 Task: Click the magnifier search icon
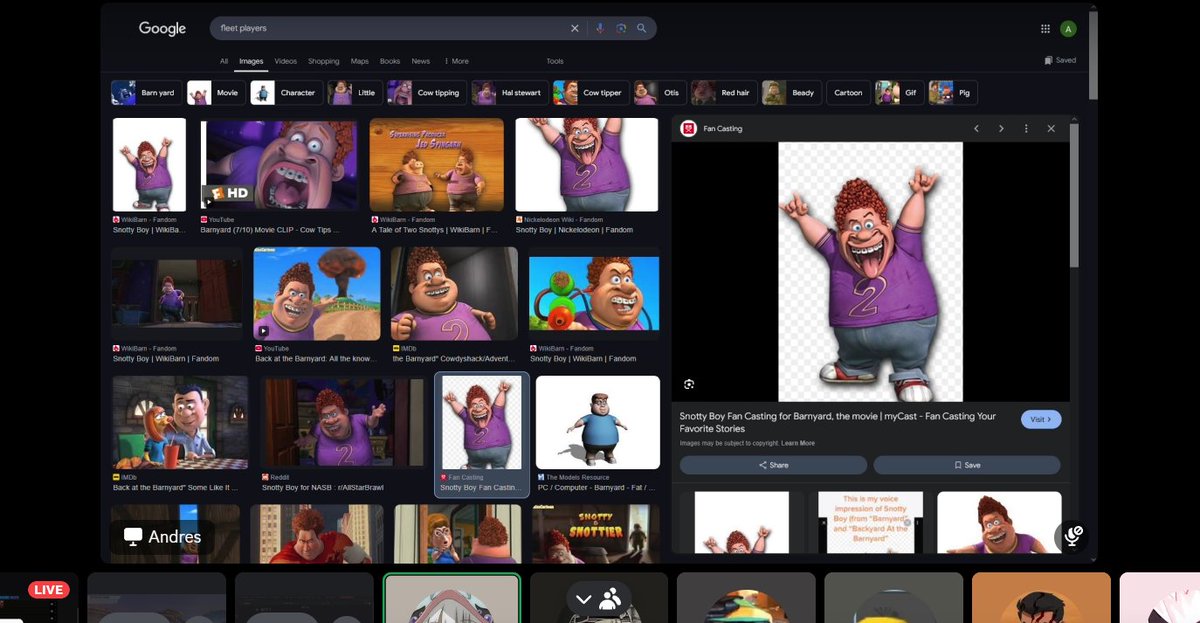(x=642, y=28)
